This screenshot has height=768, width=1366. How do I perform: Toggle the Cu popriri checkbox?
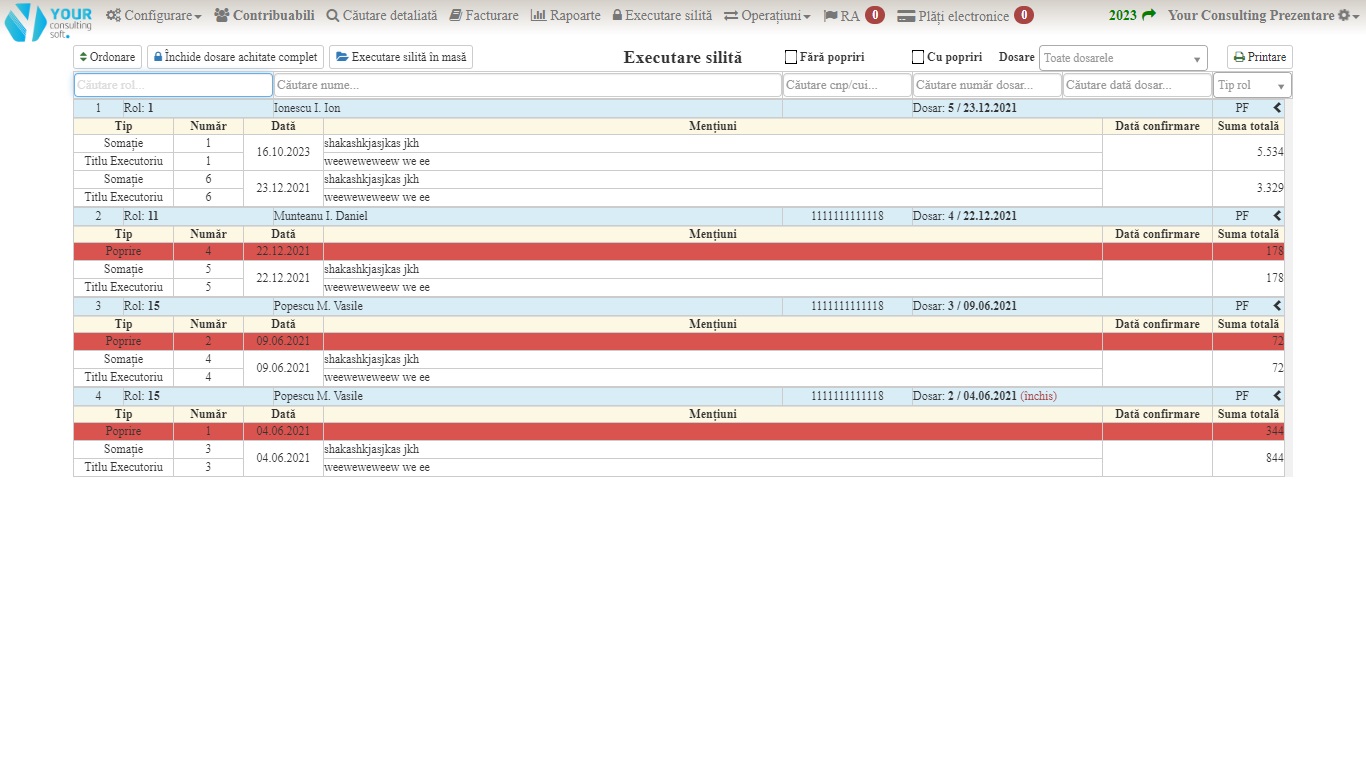click(x=918, y=58)
